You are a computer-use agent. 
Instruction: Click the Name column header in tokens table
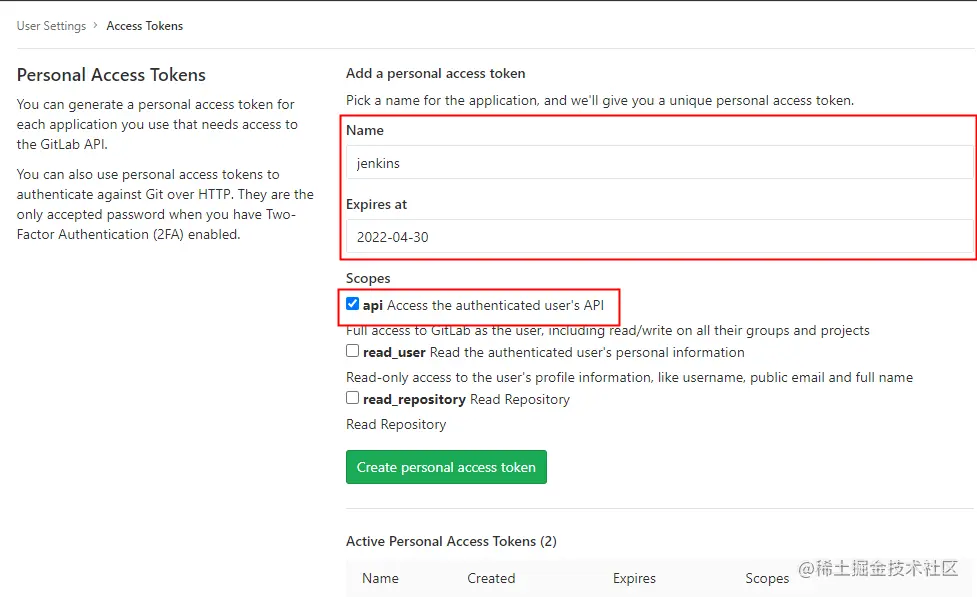pyautogui.click(x=380, y=578)
